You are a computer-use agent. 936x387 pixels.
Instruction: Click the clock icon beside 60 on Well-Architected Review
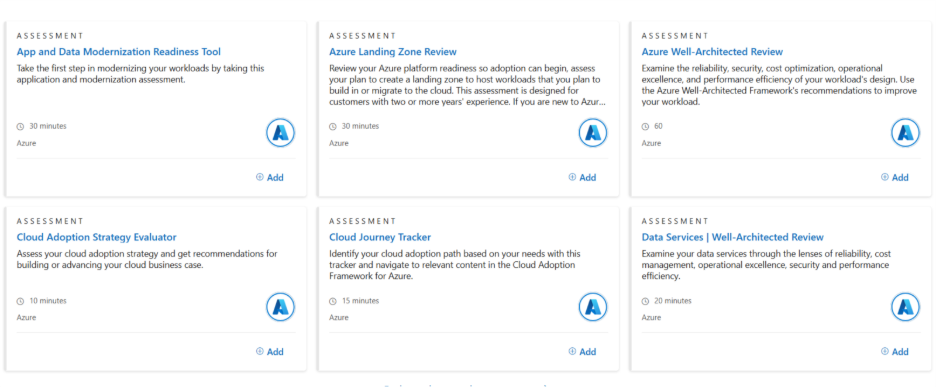(x=645, y=127)
